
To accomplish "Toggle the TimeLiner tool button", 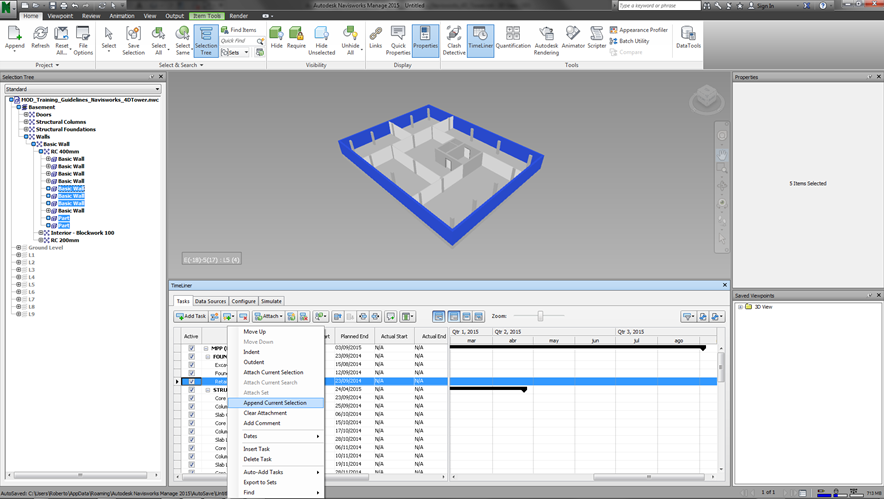I will point(480,41).
